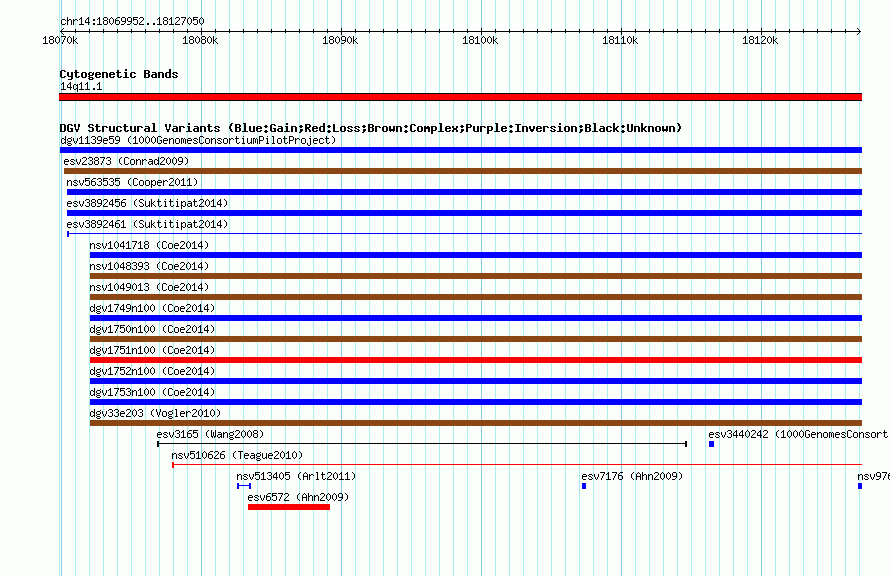Open dgv1751n100 (Coe2014) label

click(152, 350)
